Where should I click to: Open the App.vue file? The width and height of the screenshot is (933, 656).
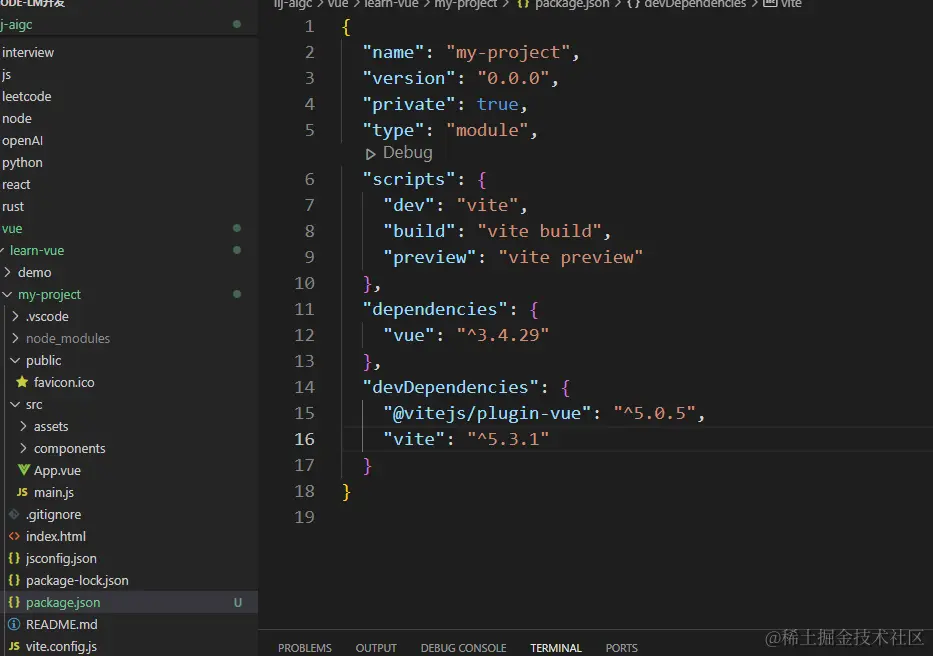(57, 470)
